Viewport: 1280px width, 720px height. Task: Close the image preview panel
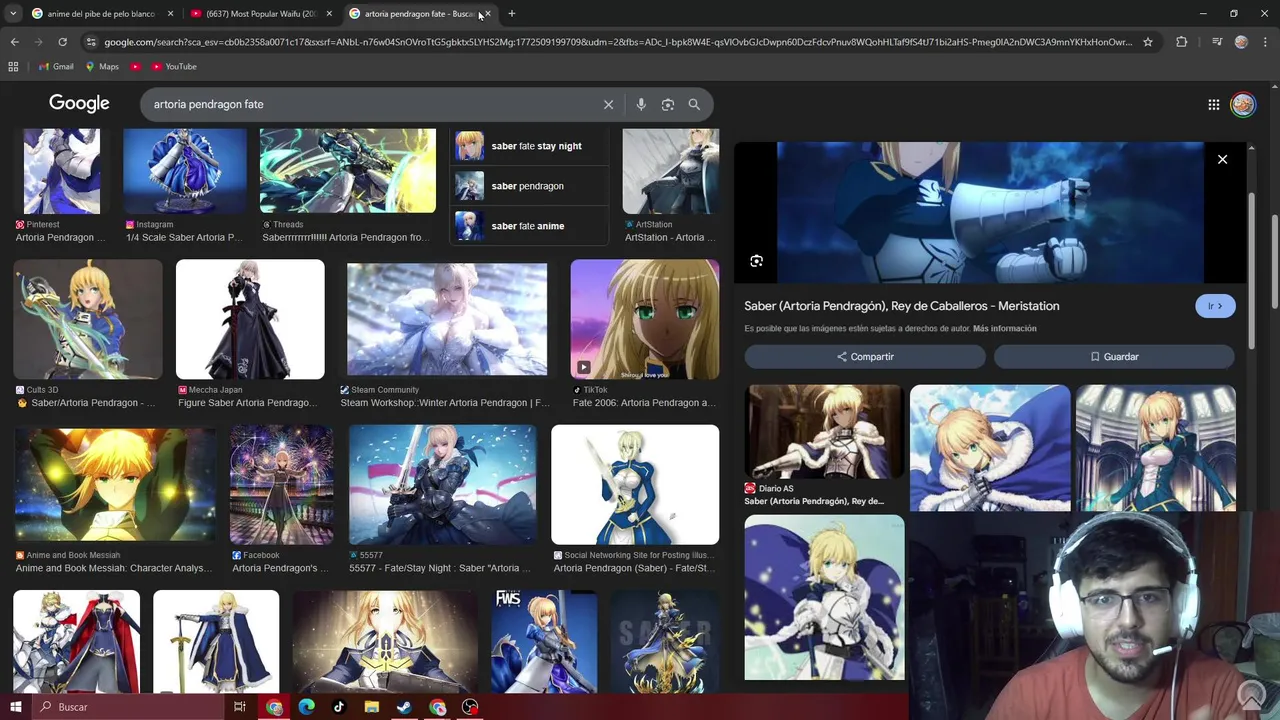coord(1222,159)
